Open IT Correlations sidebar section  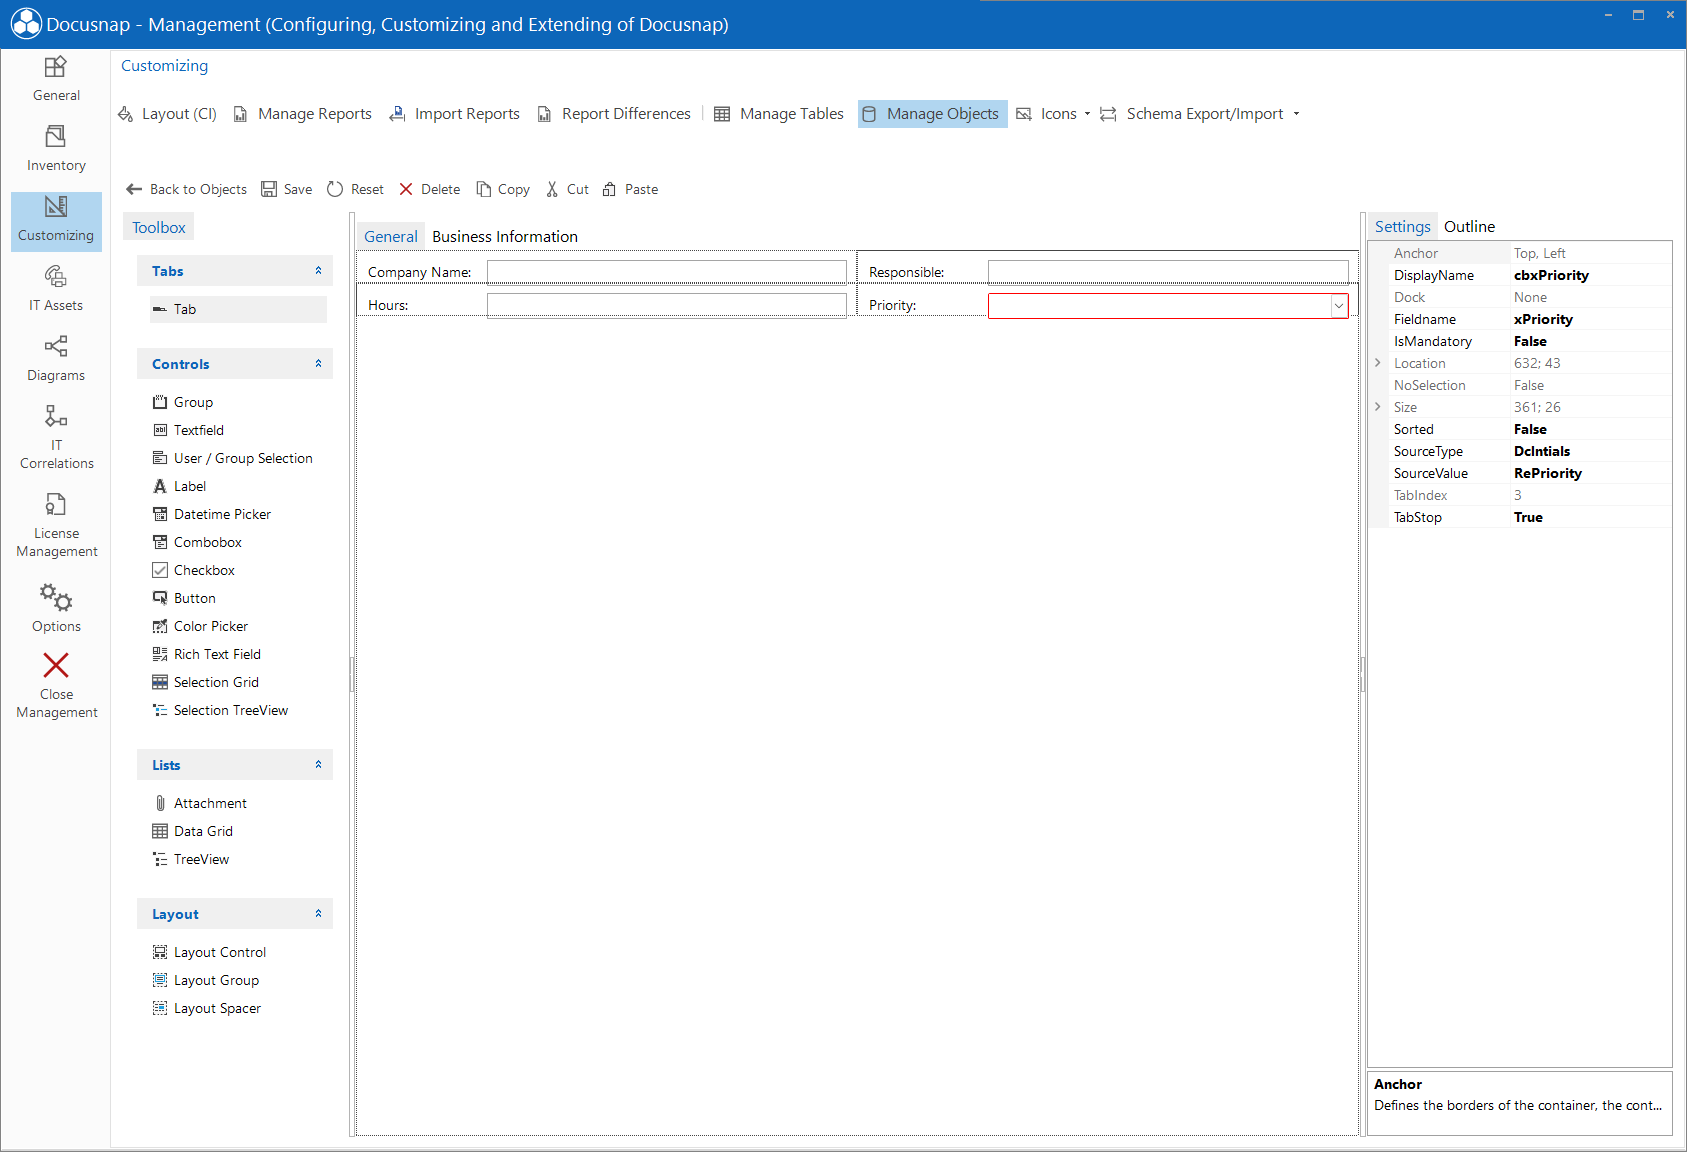pos(56,437)
